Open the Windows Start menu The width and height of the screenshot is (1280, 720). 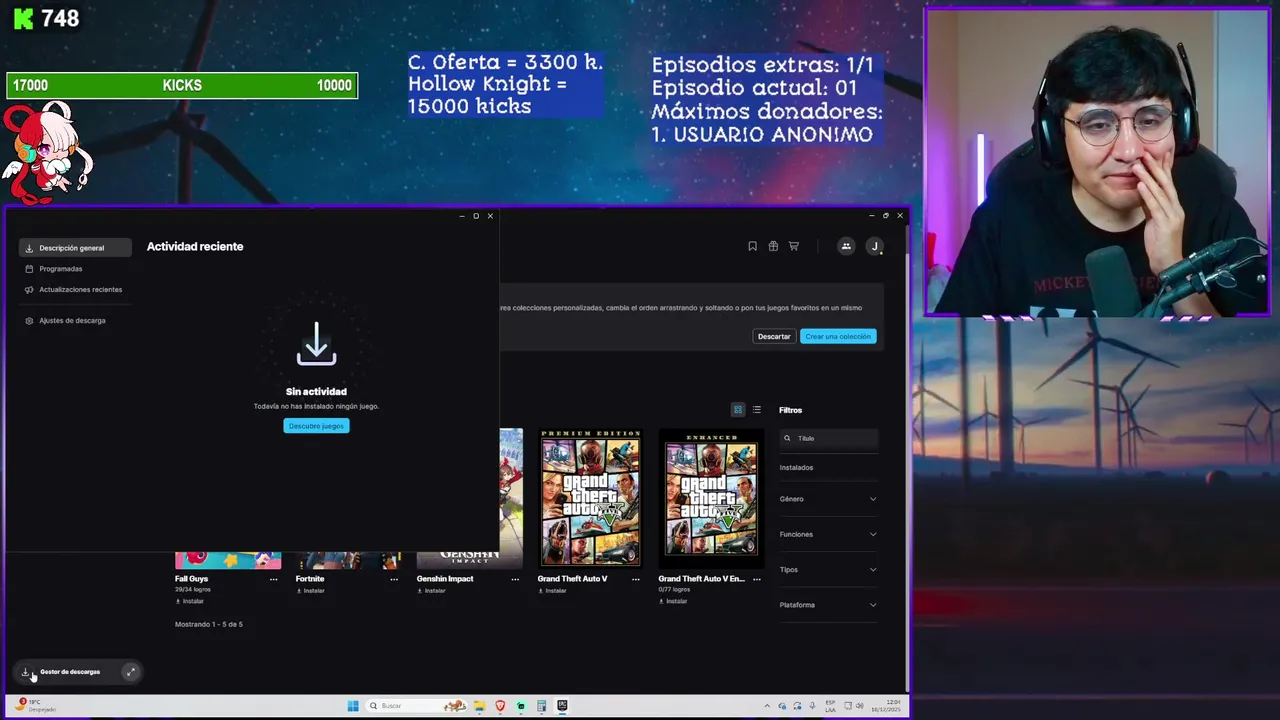[353, 706]
